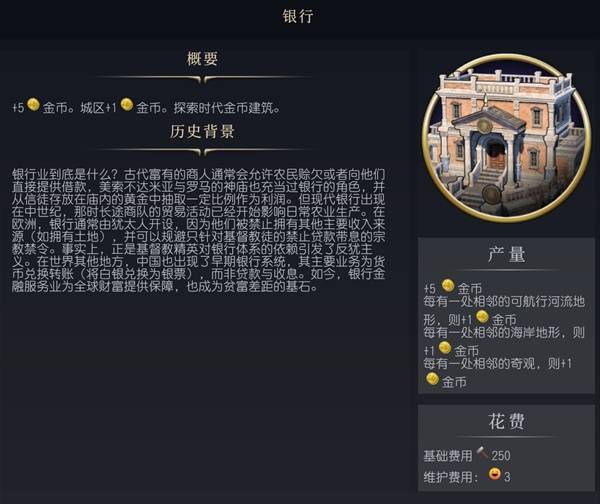
Task: Click the history line starting 欧洲，银行通常由犹太人
Action: (198, 224)
